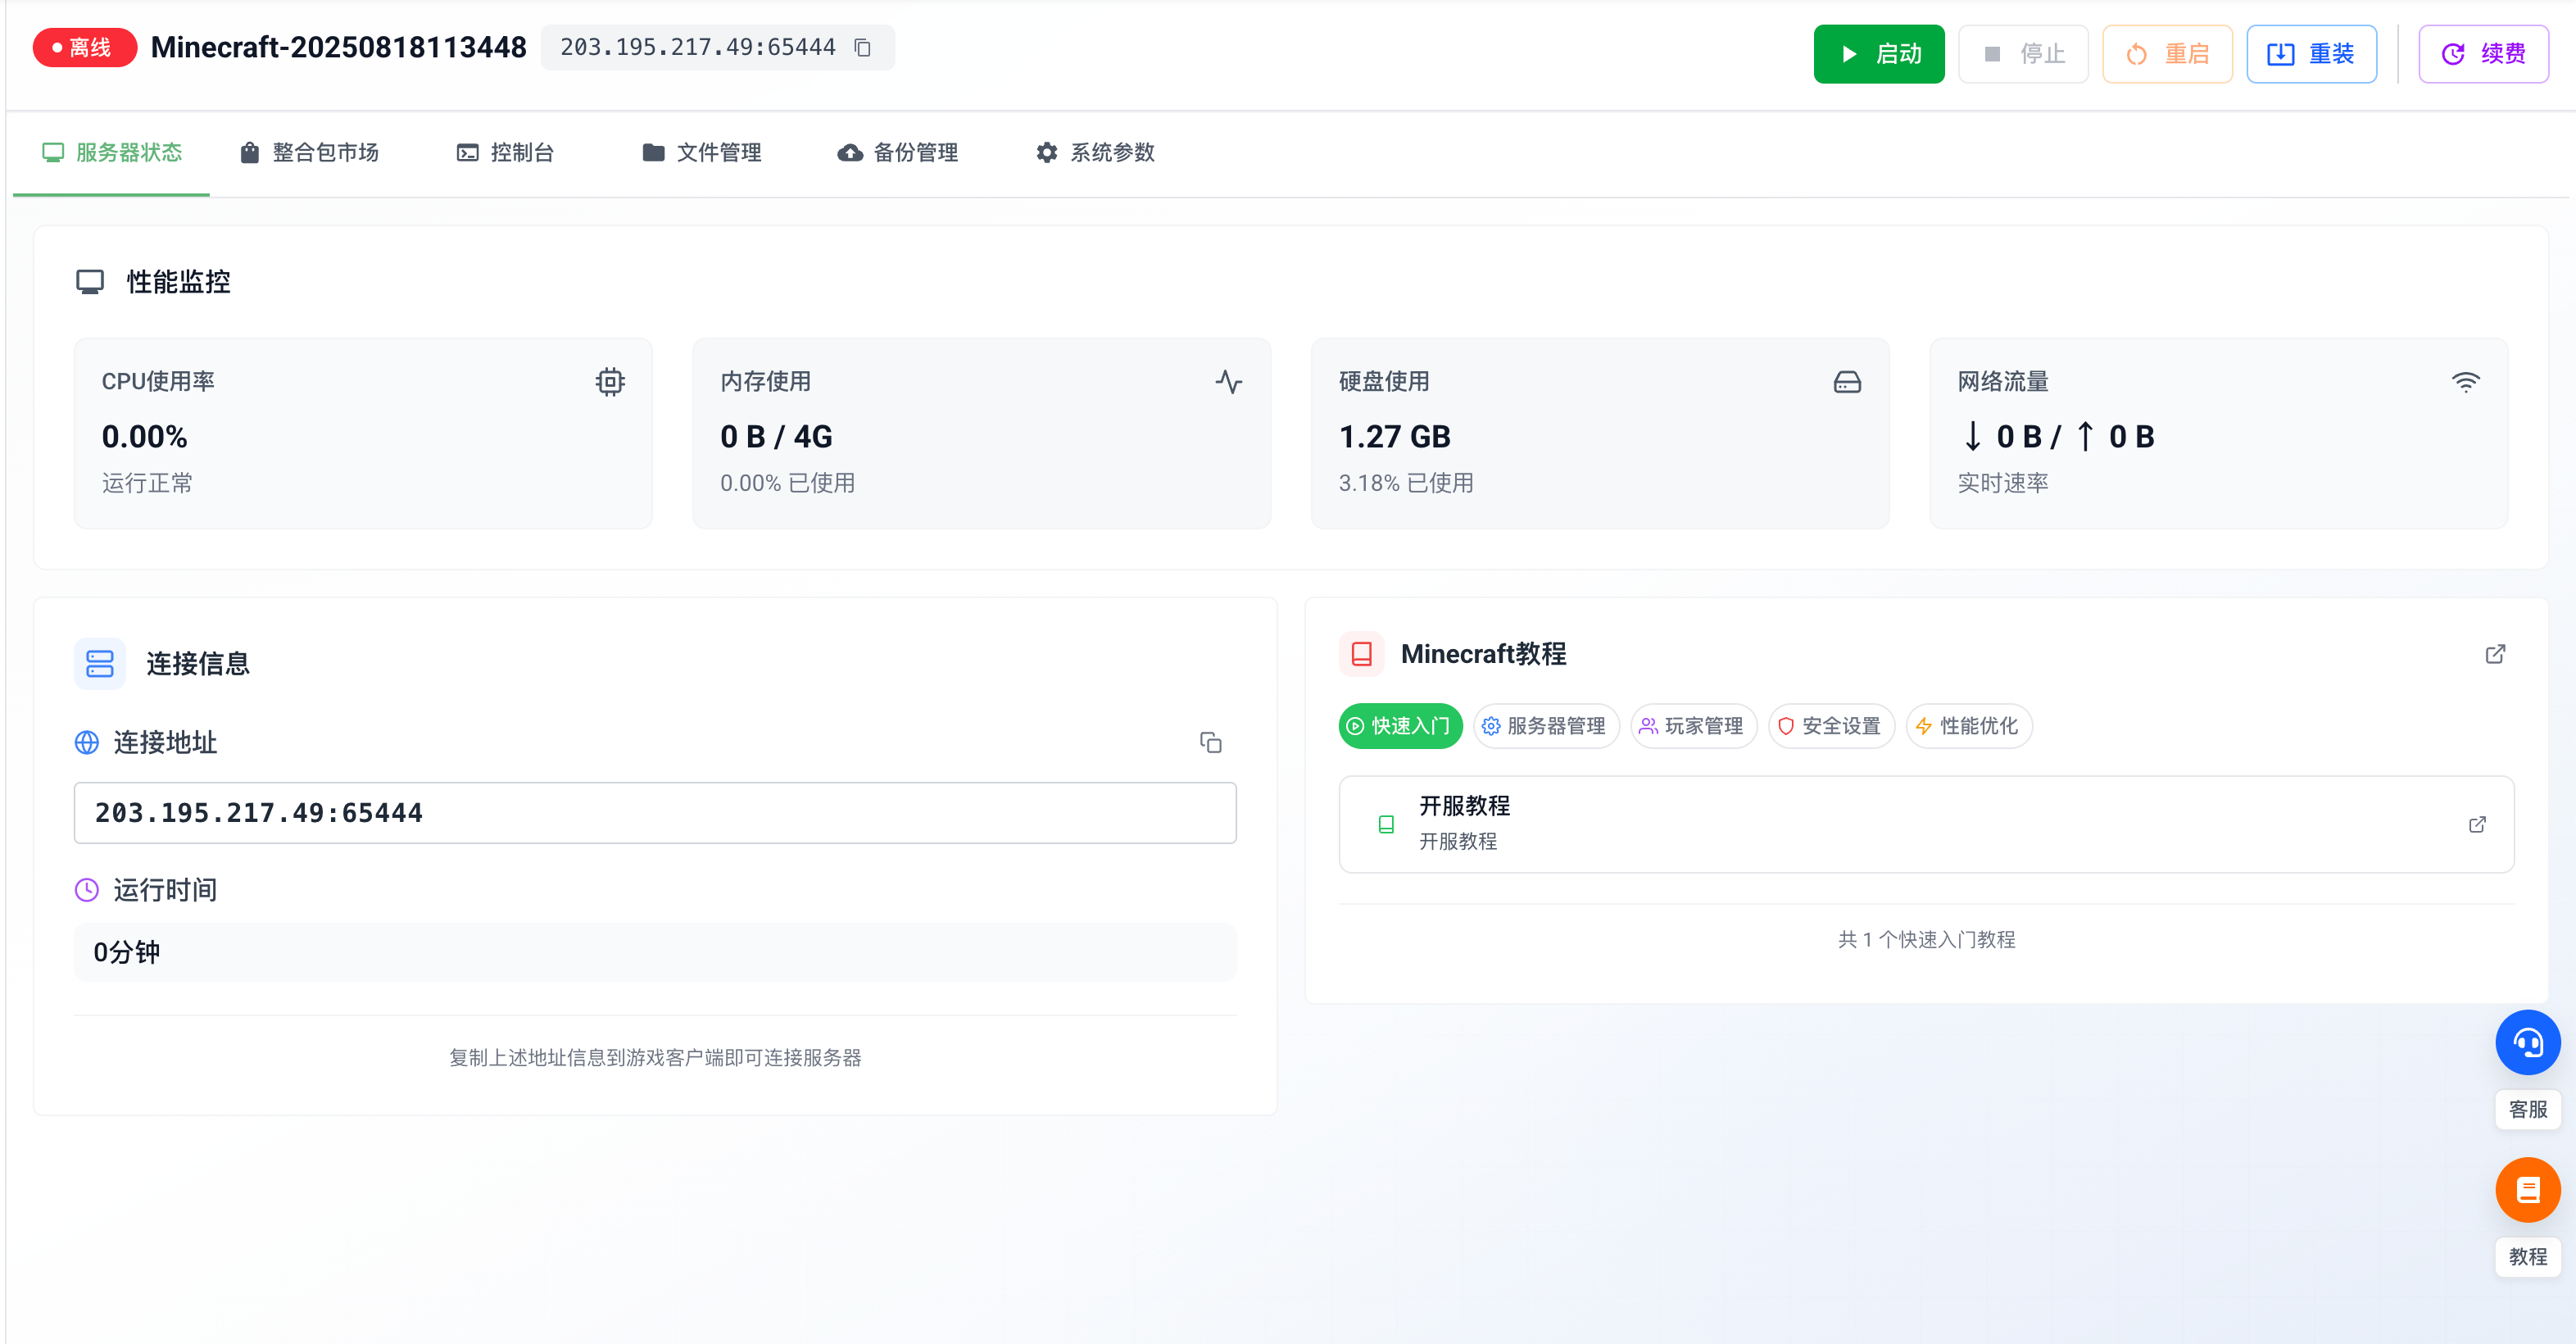Click the globe icon beside 连接地址
This screenshot has width=2576, height=1344.
click(x=87, y=742)
